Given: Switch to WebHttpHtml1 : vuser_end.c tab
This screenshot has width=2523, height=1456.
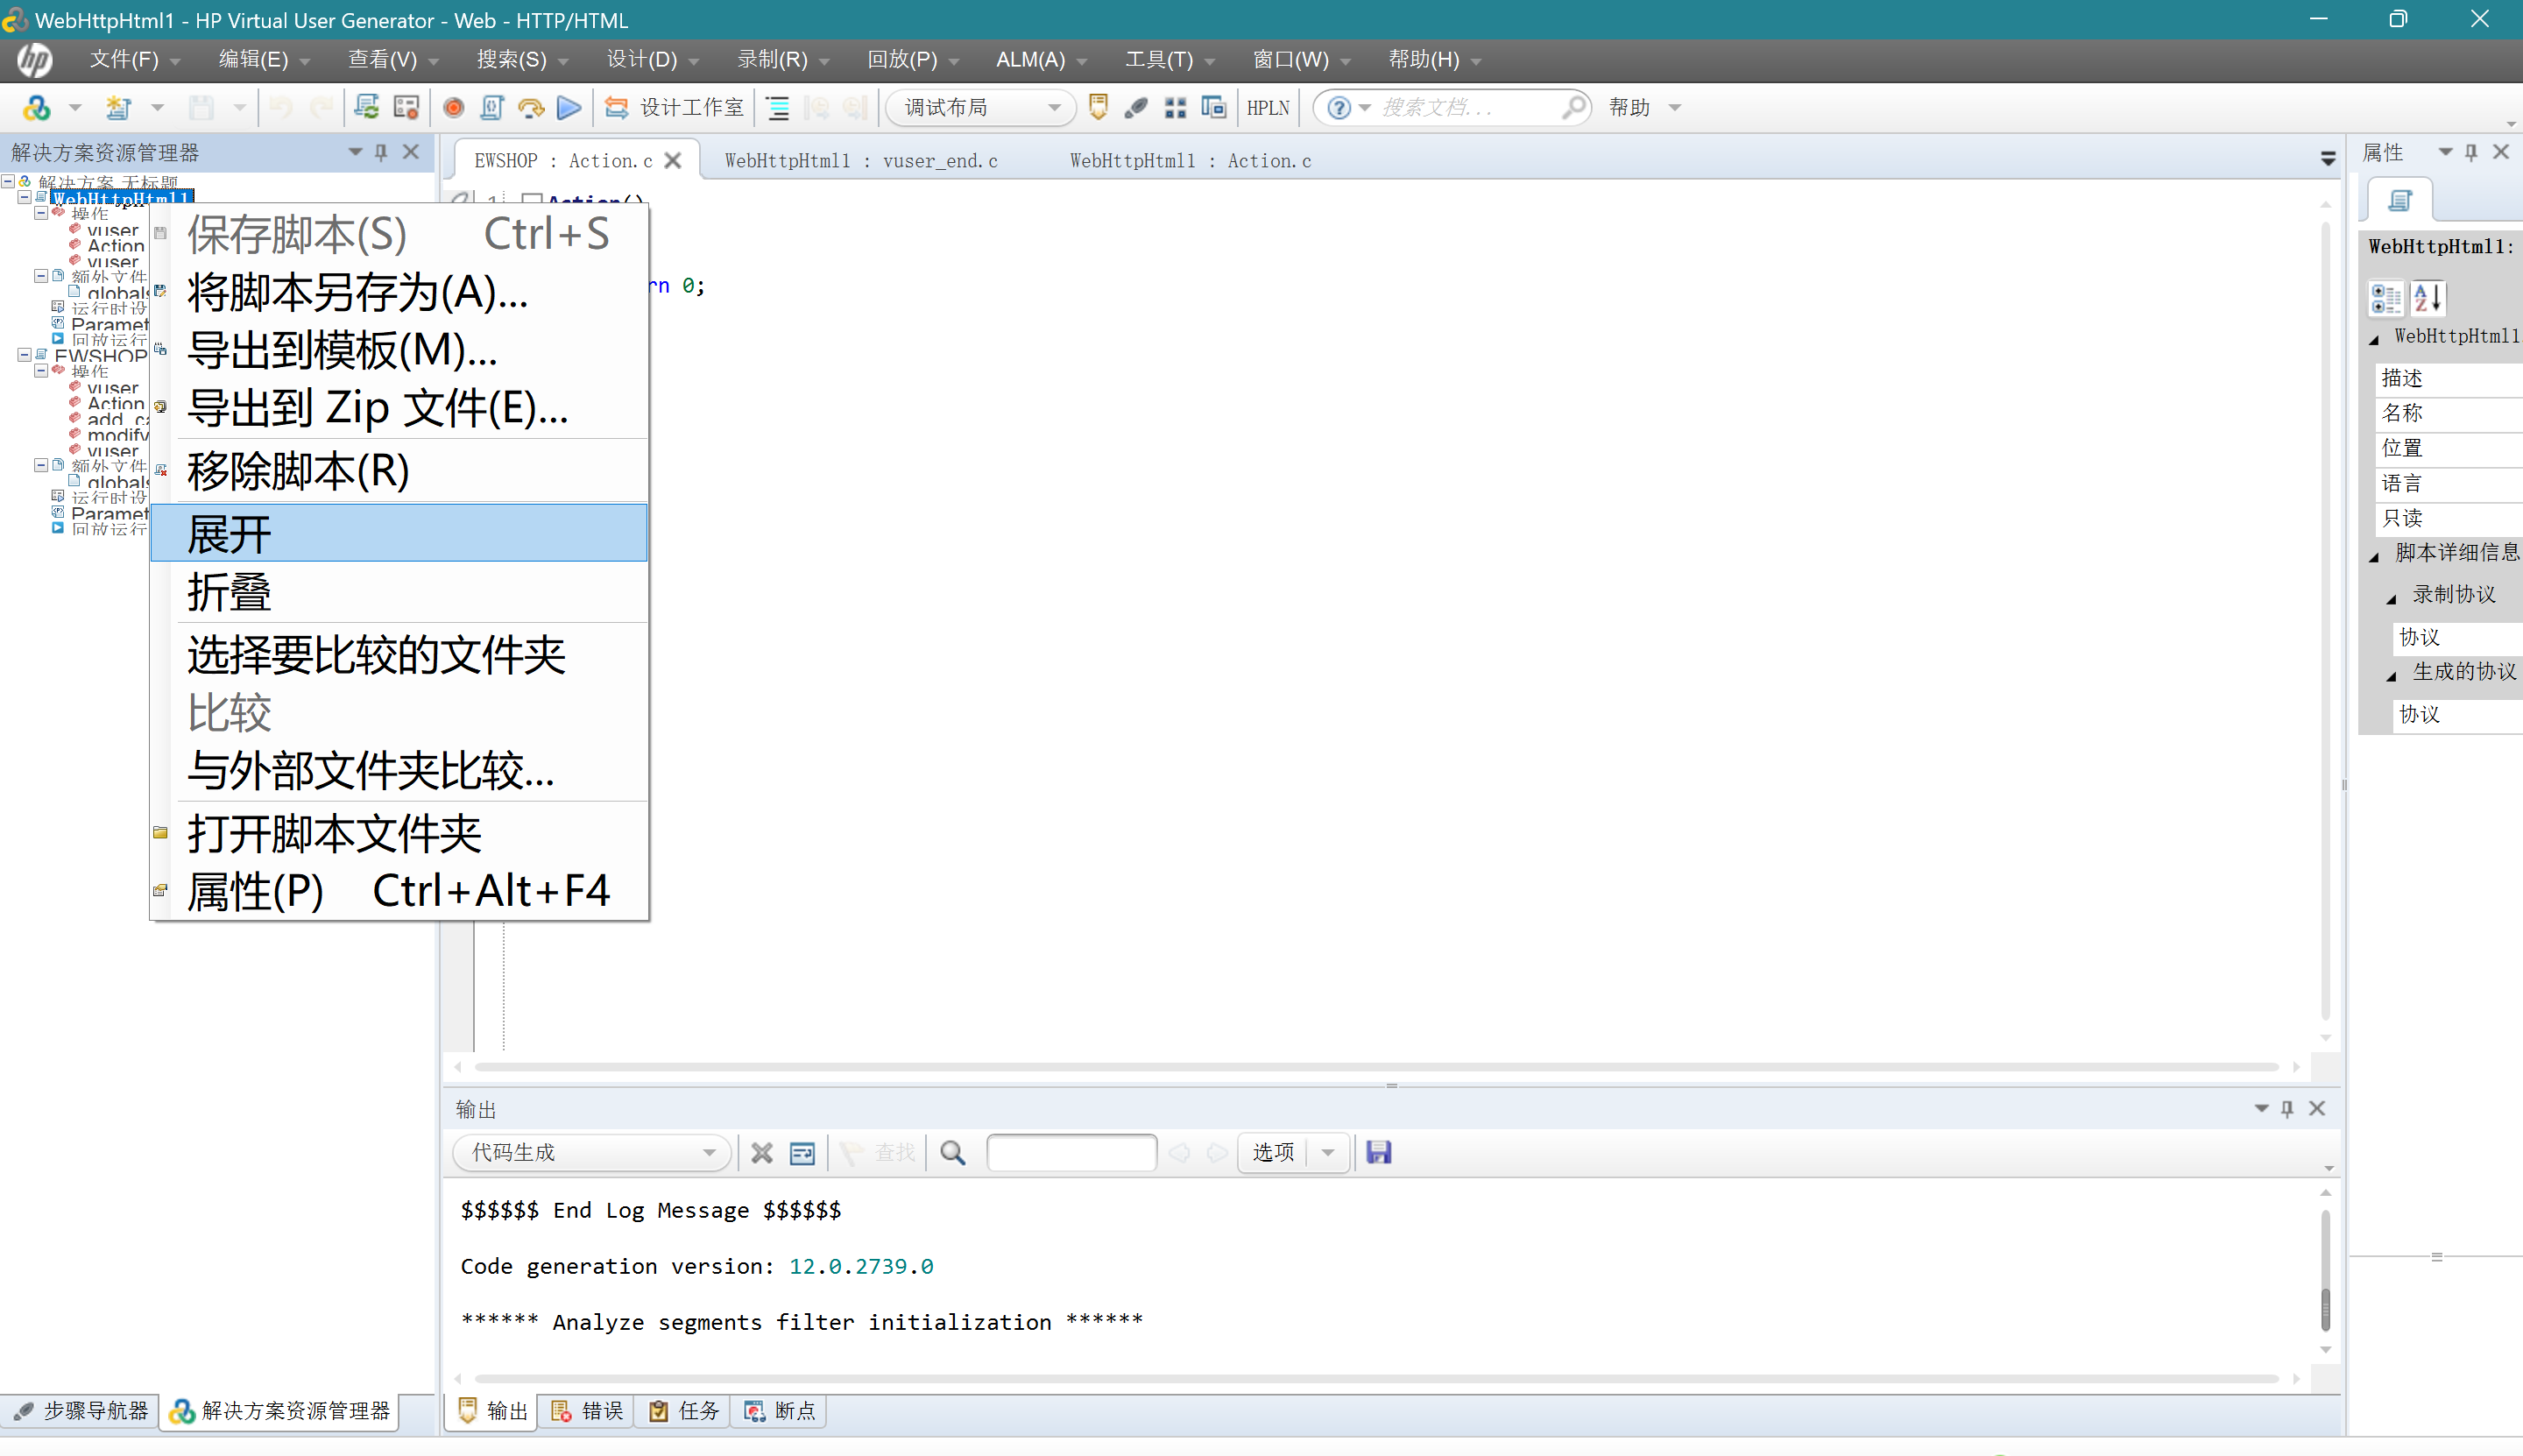Looking at the screenshot, I should click(861, 161).
